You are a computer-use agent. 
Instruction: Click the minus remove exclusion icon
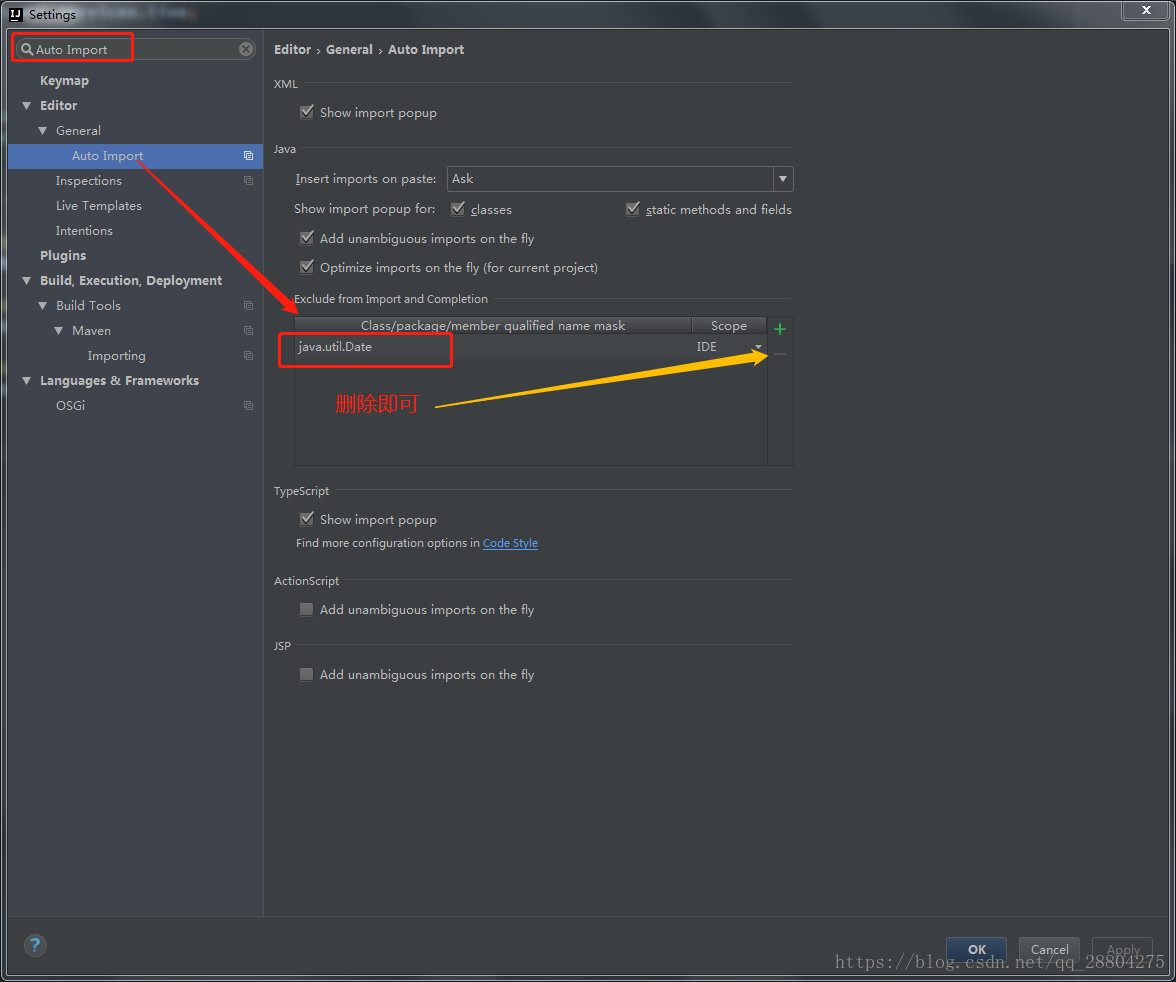point(780,354)
